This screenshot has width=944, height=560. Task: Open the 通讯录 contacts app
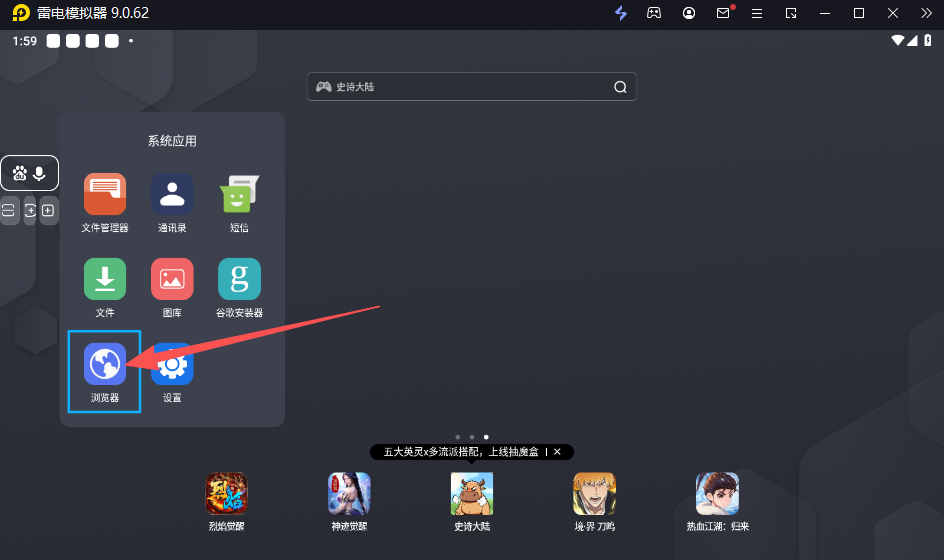tap(172, 194)
